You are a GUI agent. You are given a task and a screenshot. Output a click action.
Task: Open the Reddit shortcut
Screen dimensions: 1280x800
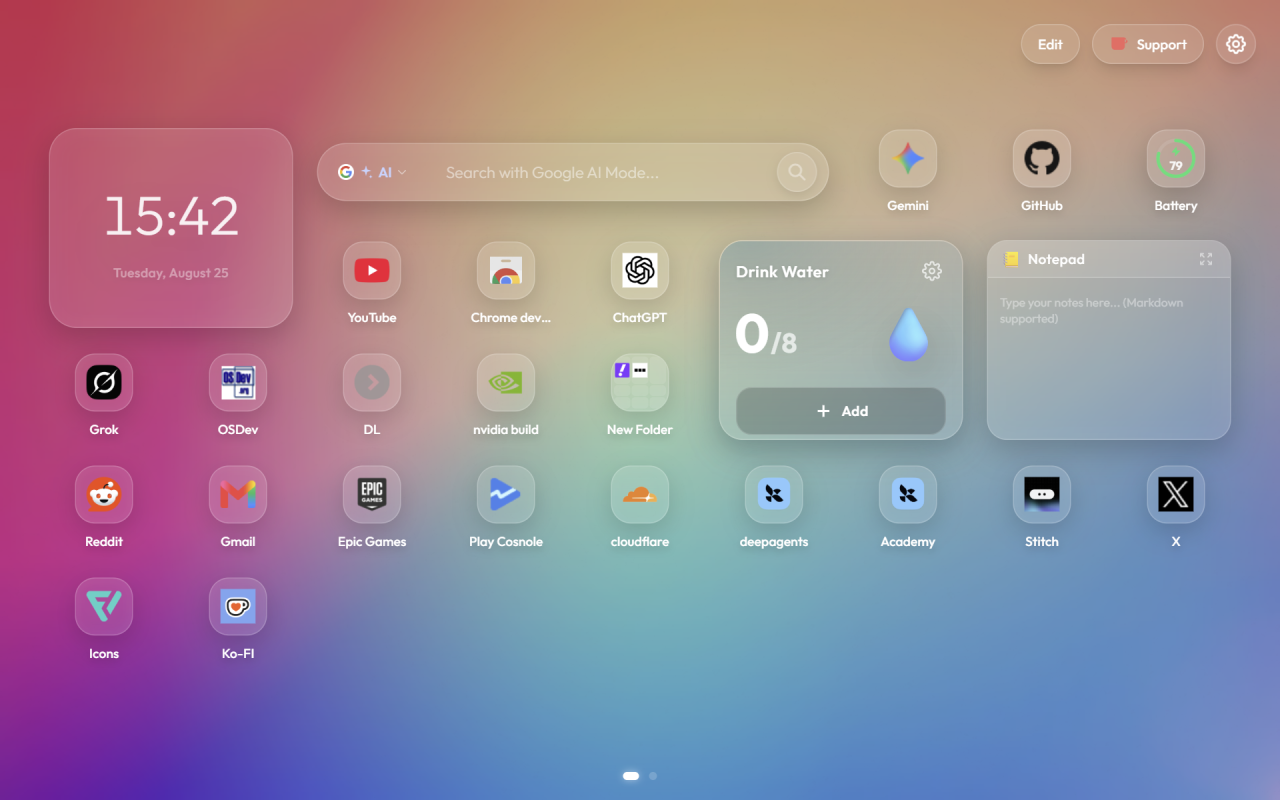pyautogui.click(x=104, y=494)
